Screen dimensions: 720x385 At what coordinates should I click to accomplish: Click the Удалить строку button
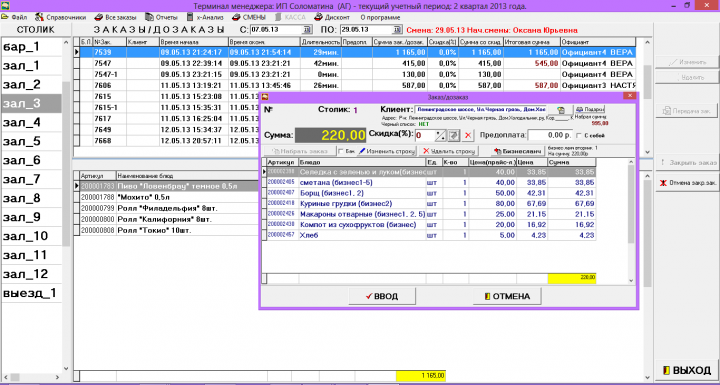(x=449, y=151)
